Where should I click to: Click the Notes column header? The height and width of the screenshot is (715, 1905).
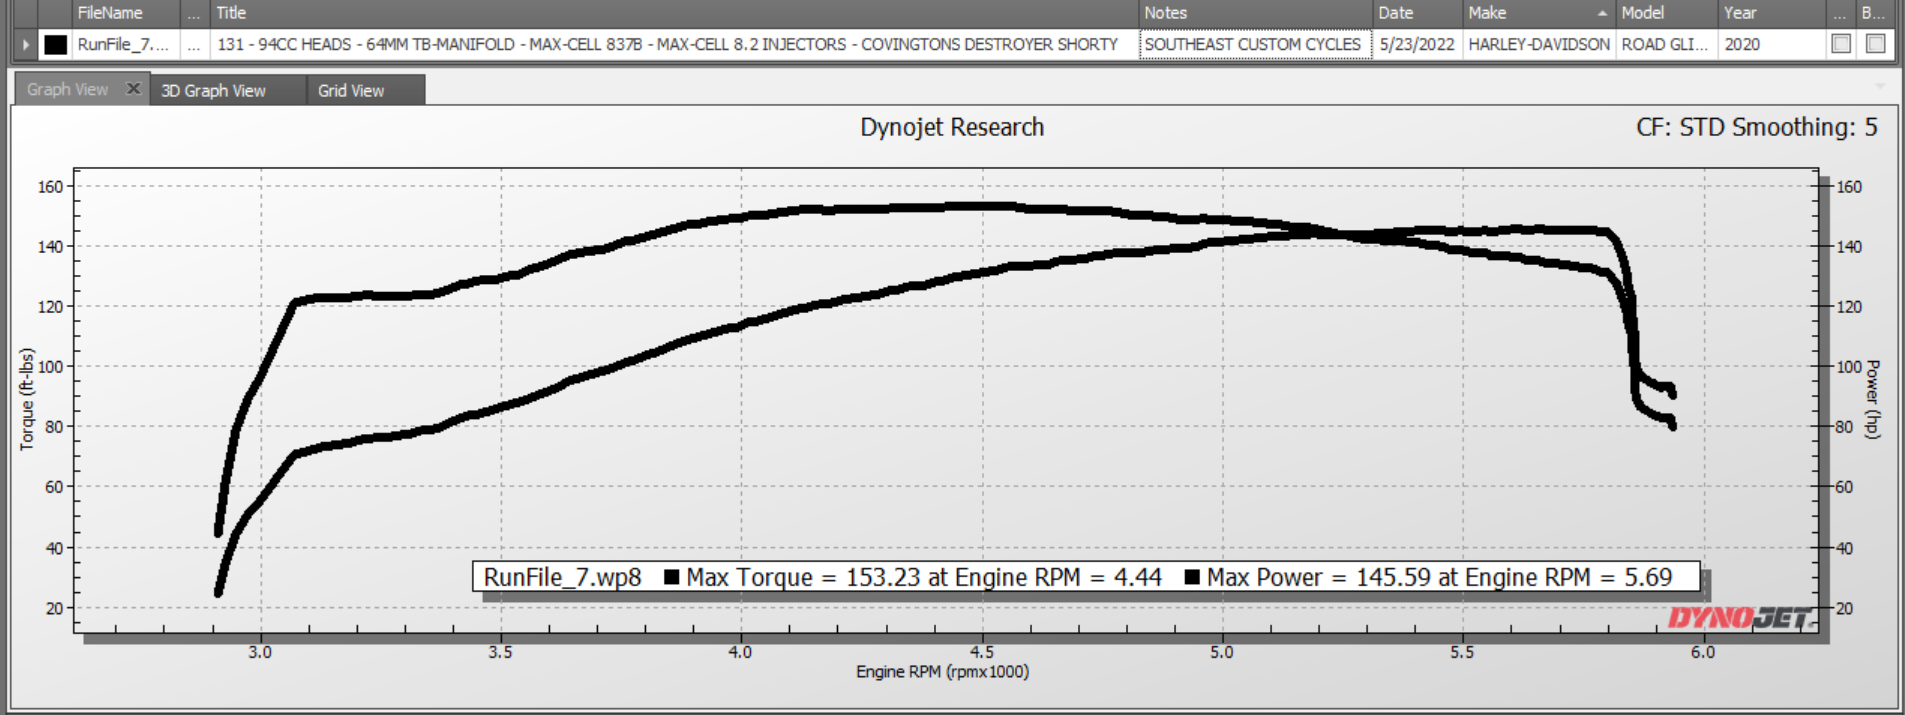tap(1255, 13)
